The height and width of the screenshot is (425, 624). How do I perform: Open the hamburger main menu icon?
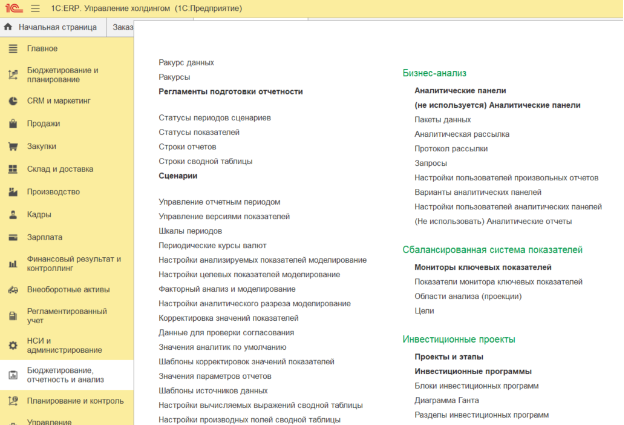click(x=35, y=8)
